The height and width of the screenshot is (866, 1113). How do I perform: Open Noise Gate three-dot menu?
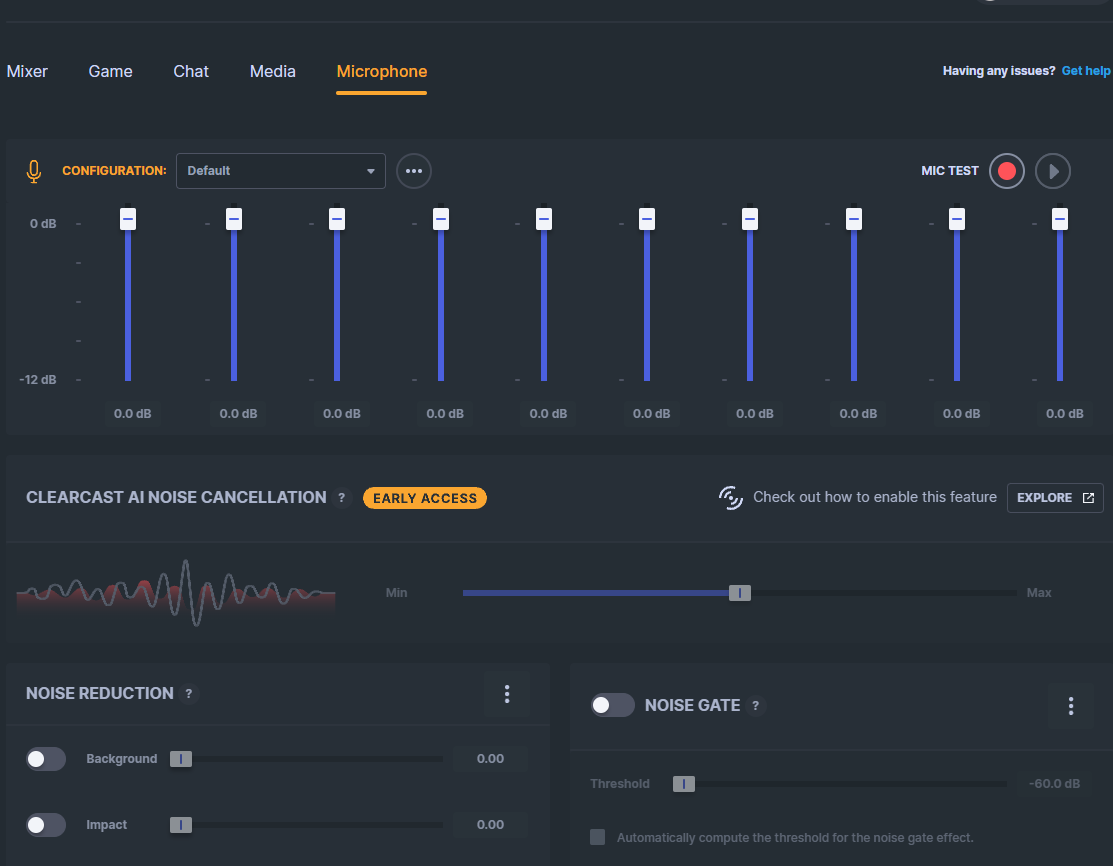point(1070,706)
